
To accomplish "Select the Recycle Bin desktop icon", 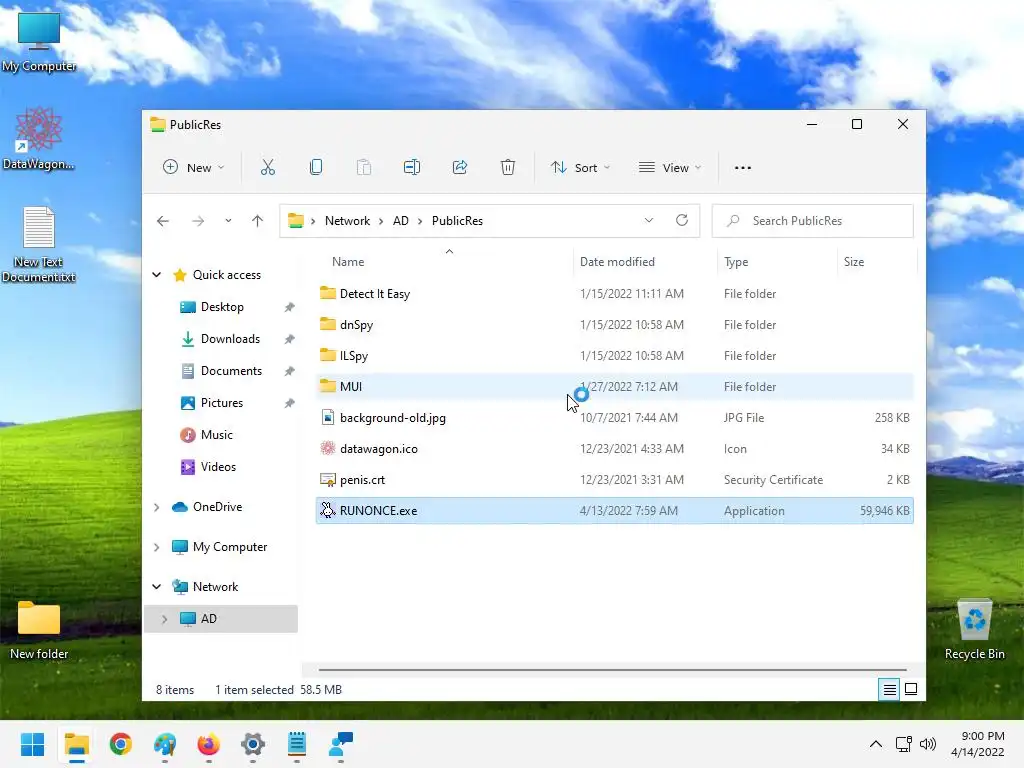I will [x=974, y=630].
